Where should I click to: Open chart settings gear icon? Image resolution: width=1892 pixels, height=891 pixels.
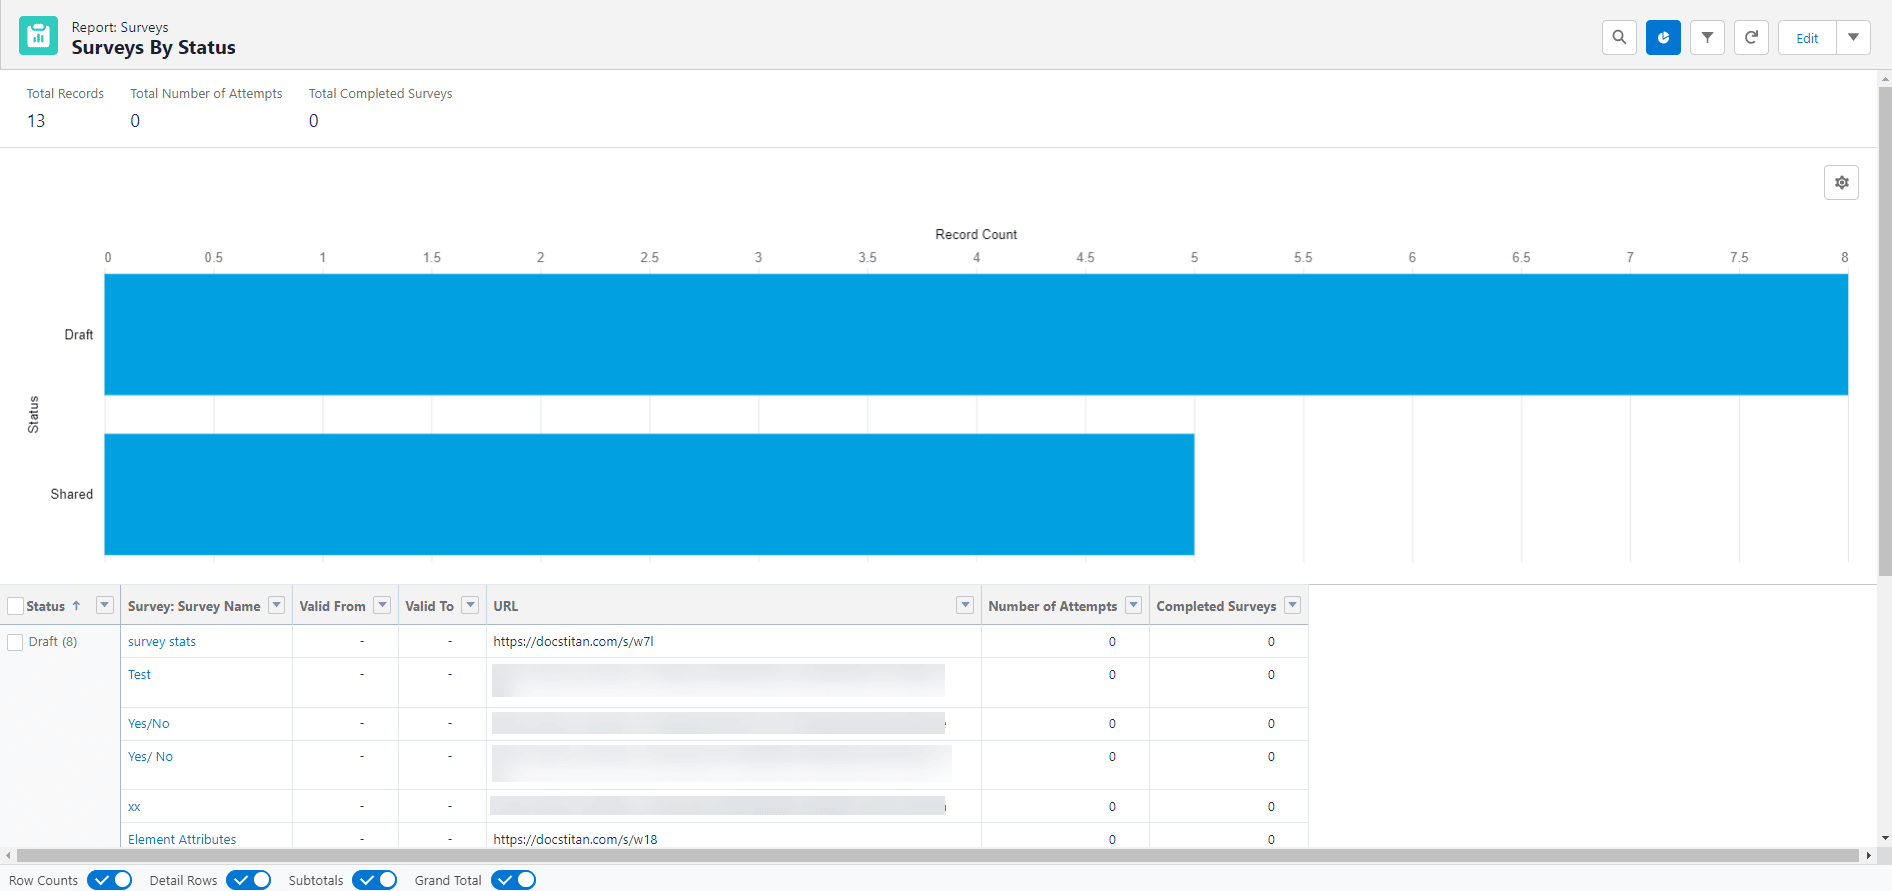tap(1841, 183)
